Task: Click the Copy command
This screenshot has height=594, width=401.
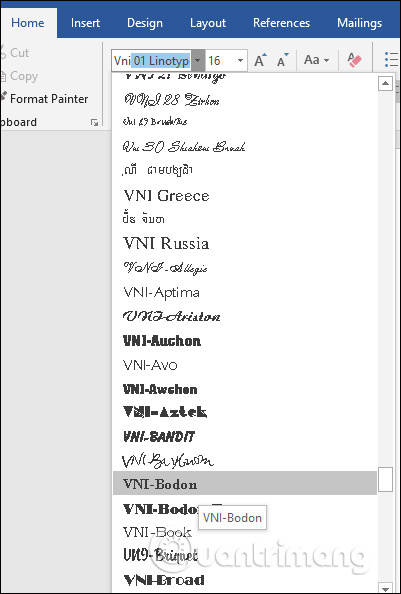Action: tap(19, 76)
